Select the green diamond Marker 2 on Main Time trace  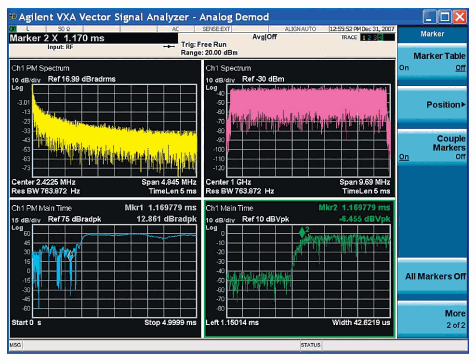click(x=302, y=232)
